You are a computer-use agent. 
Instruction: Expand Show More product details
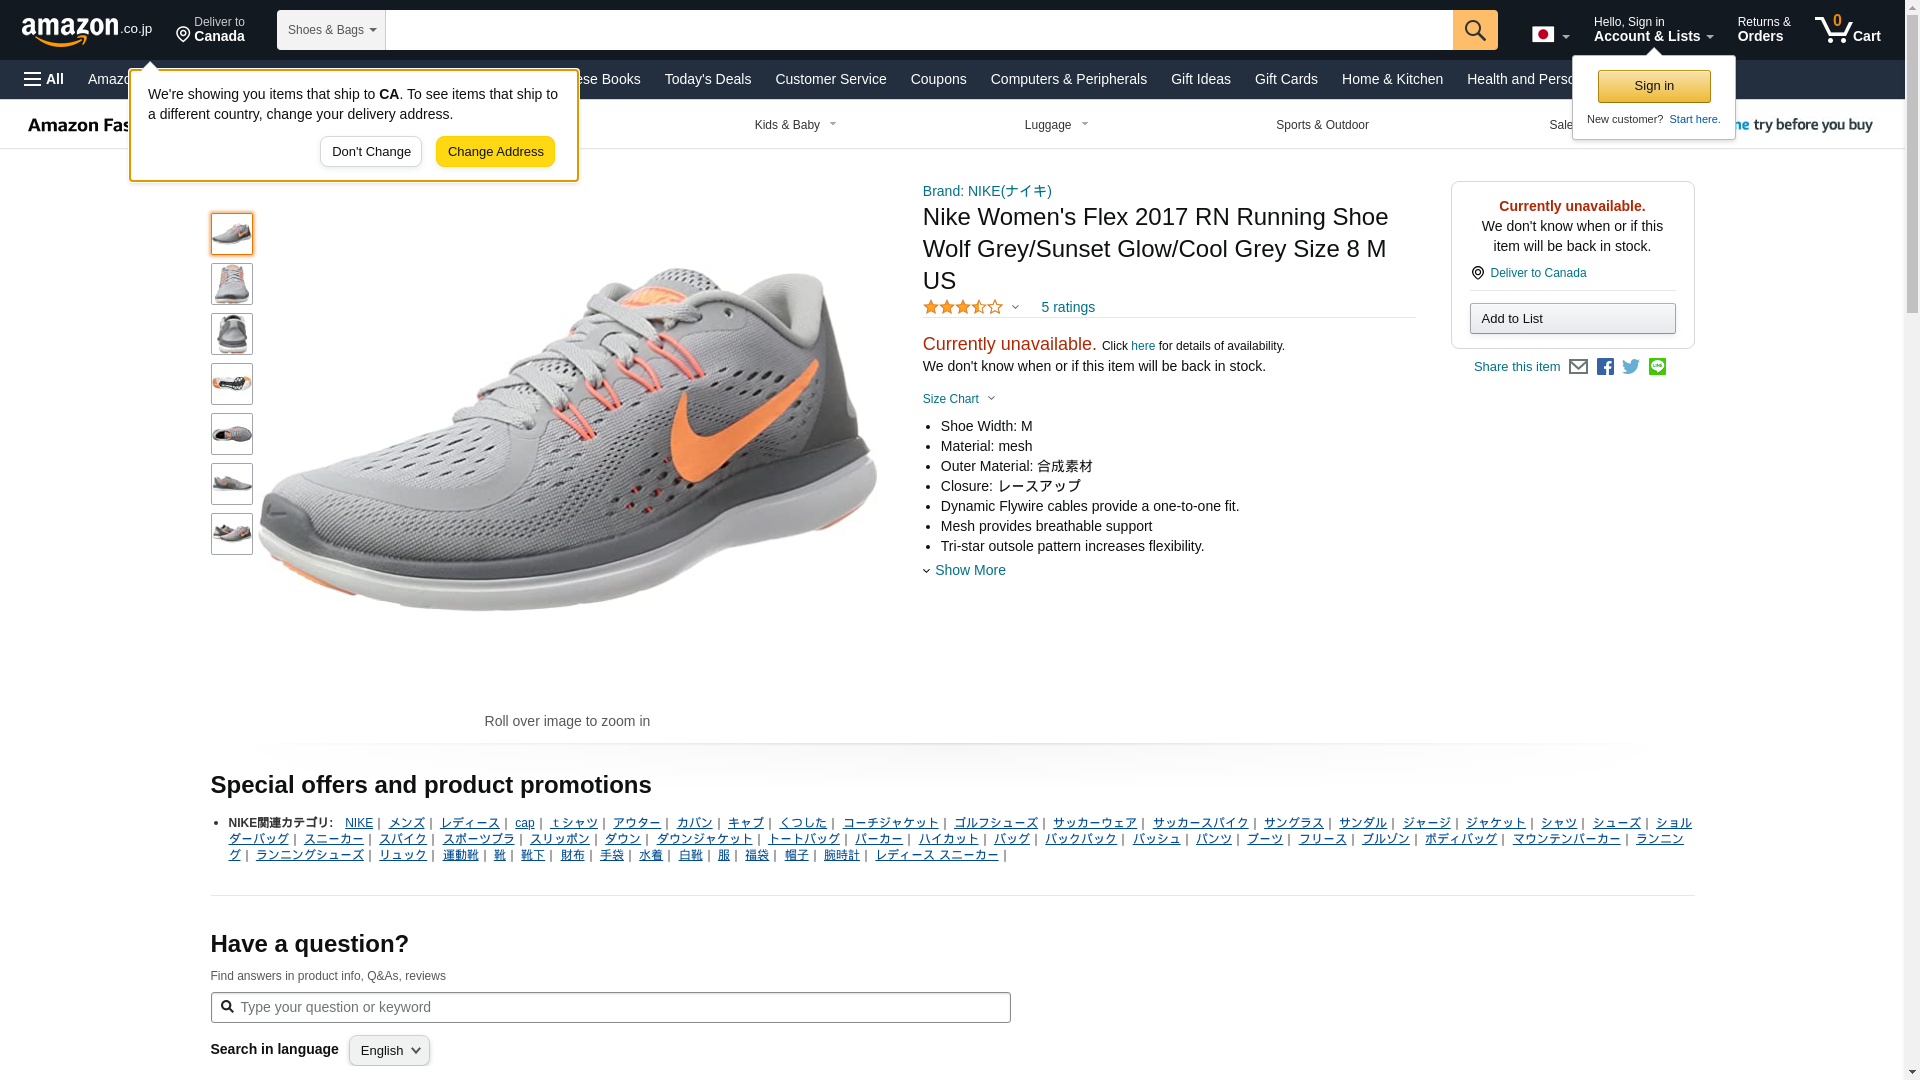[968, 570]
